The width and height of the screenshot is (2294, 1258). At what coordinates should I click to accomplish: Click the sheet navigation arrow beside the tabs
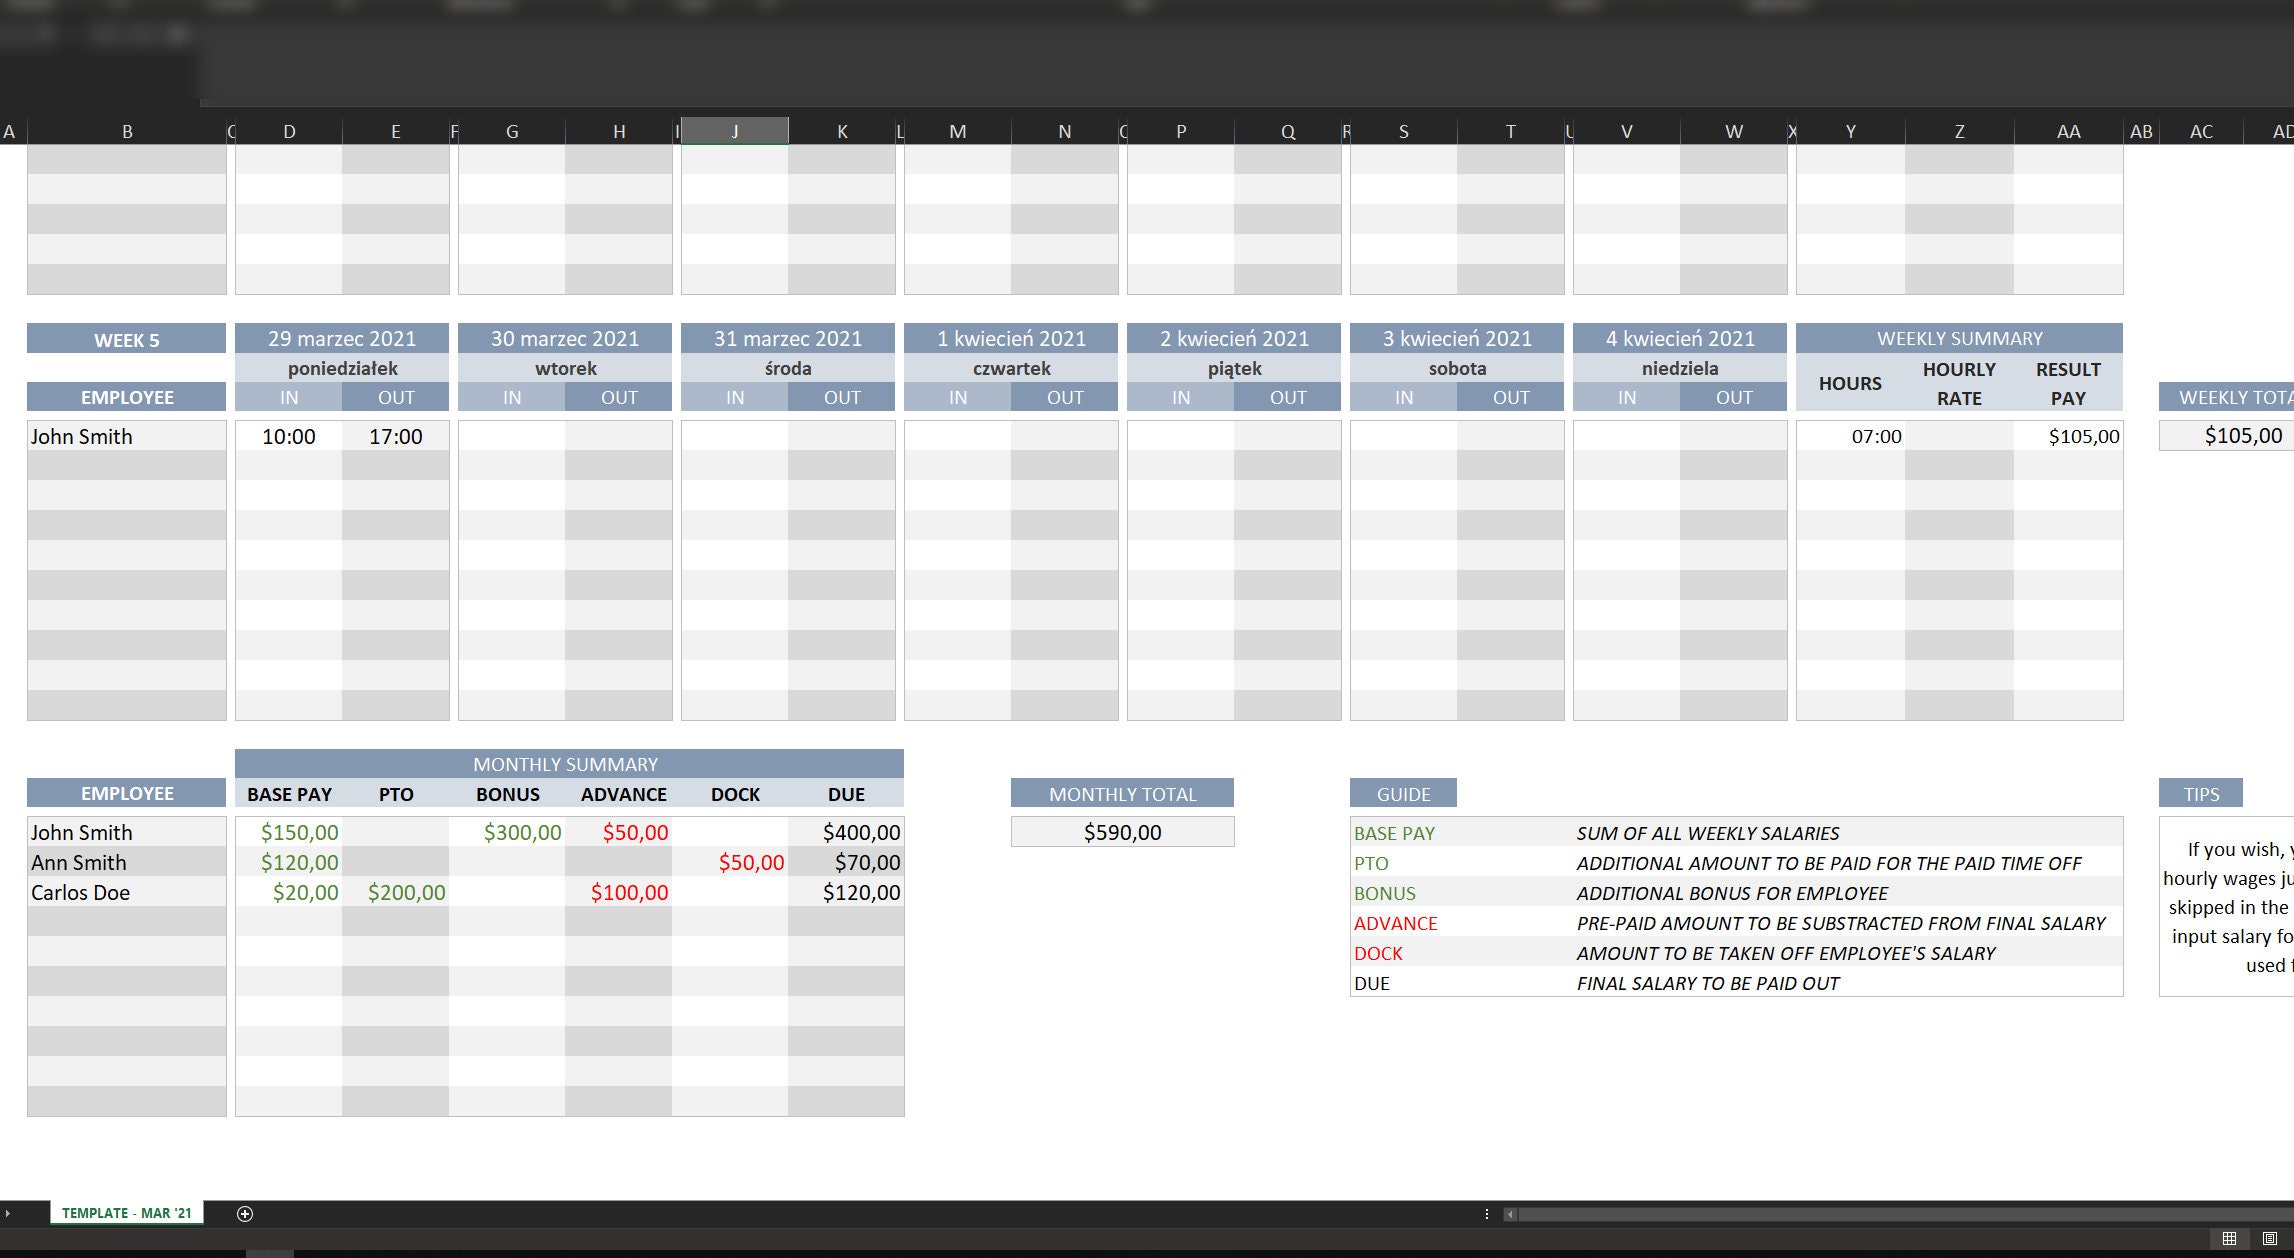click(x=10, y=1213)
